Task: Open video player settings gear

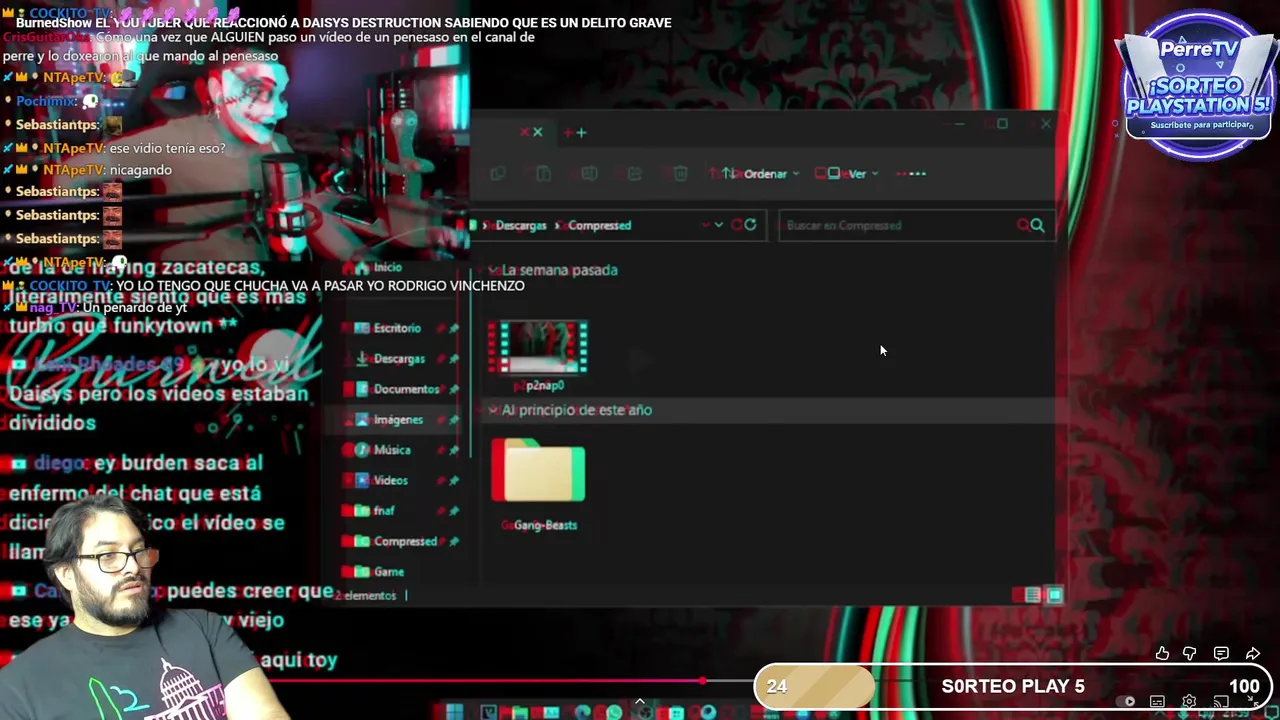Action: 1189,702
